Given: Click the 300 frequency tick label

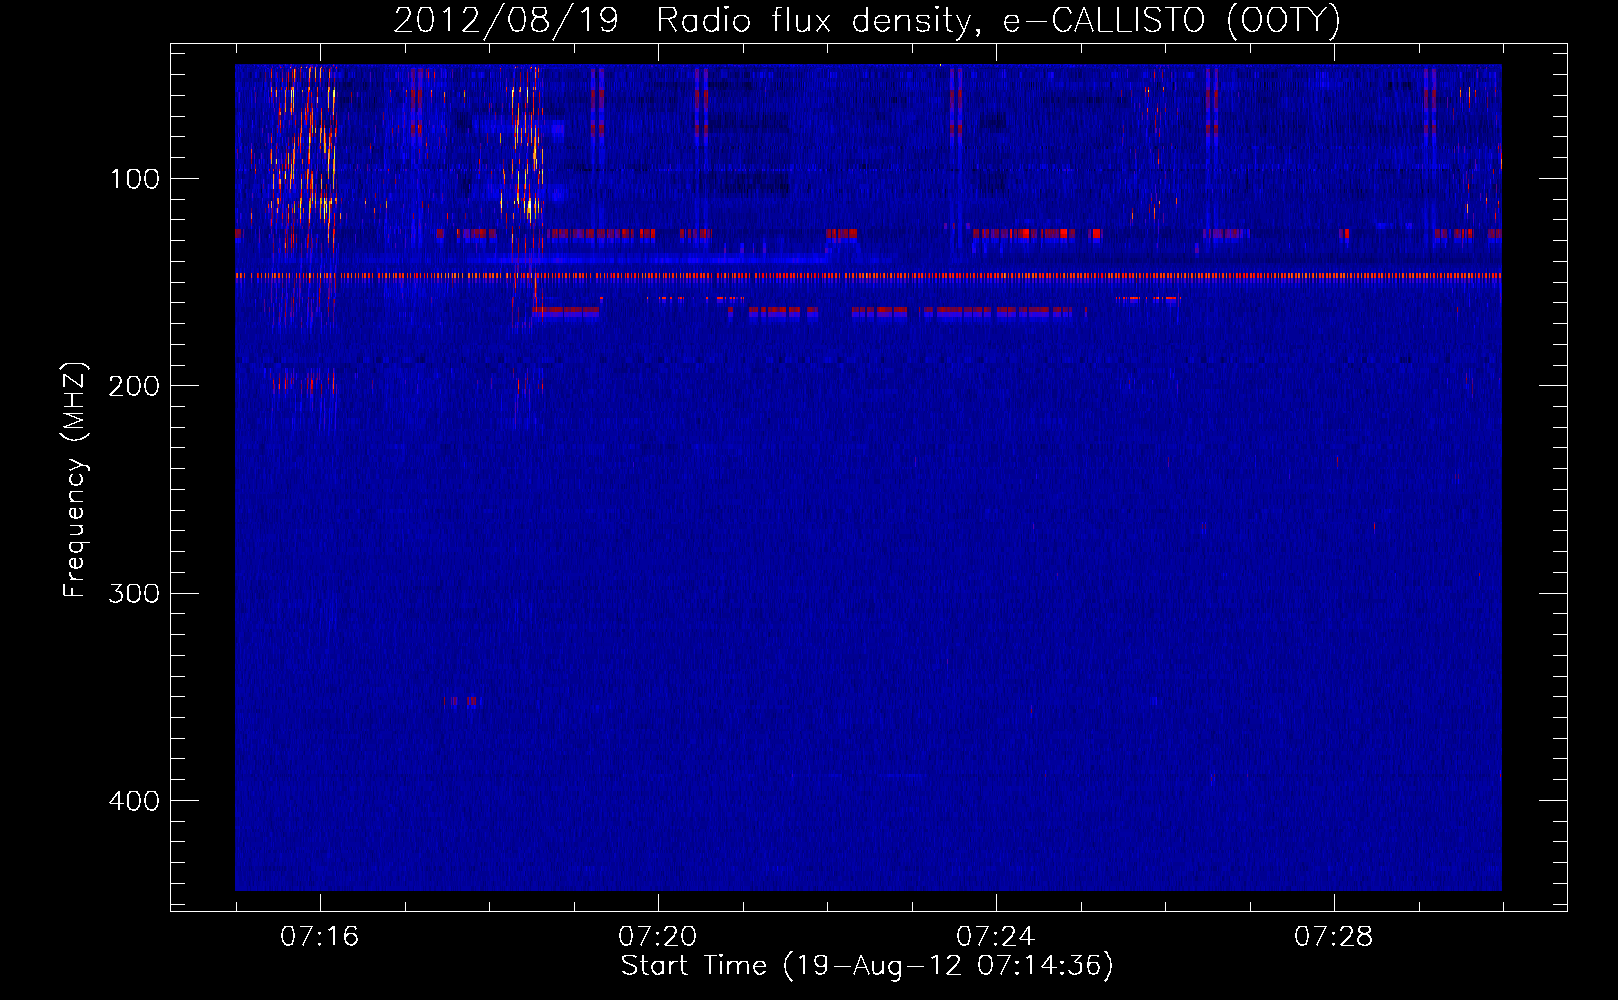Looking at the screenshot, I should pos(134,593).
